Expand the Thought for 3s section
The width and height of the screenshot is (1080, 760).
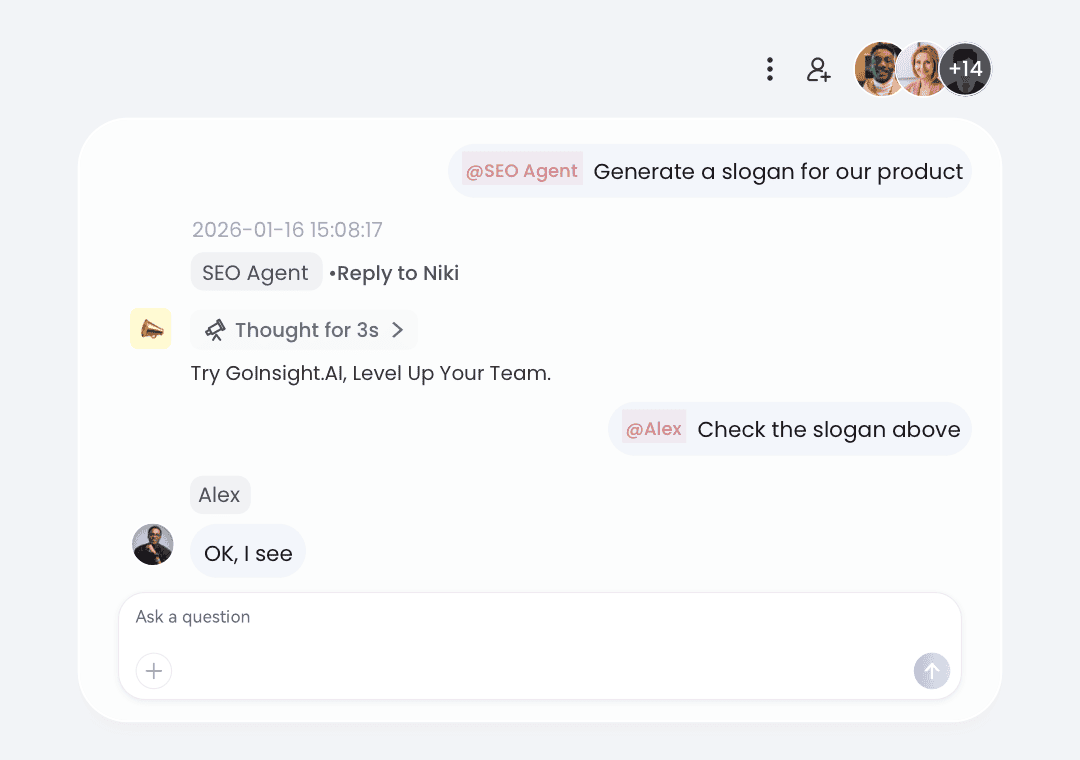click(306, 330)
